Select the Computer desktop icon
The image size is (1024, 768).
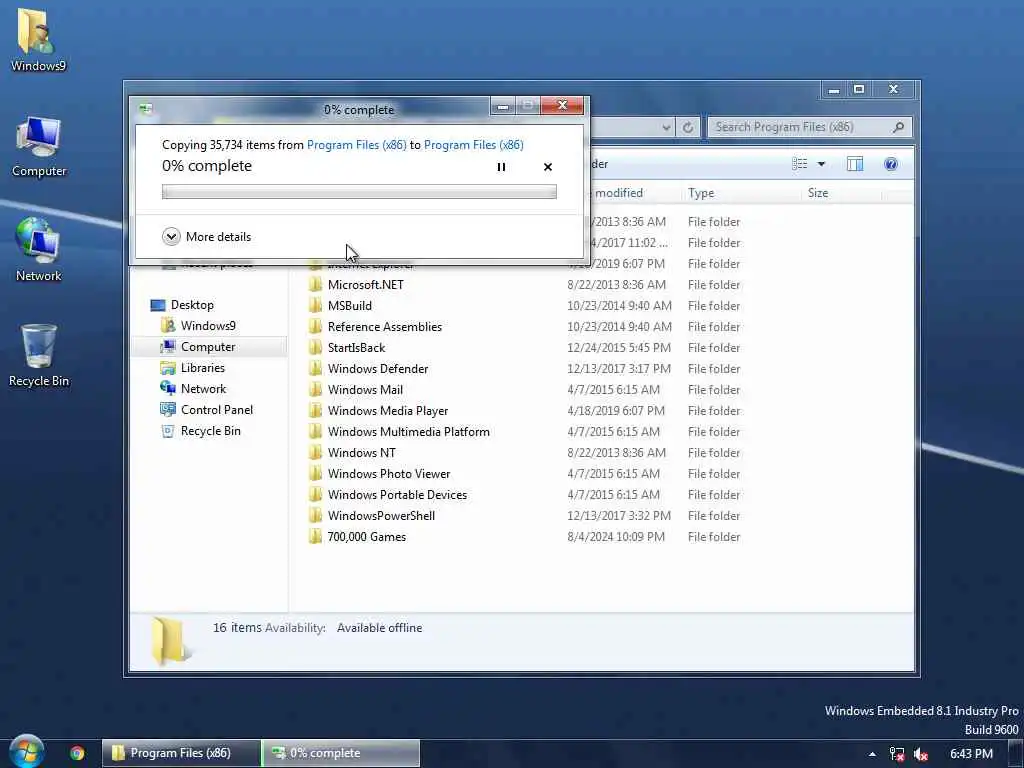(x=39, y=146)
